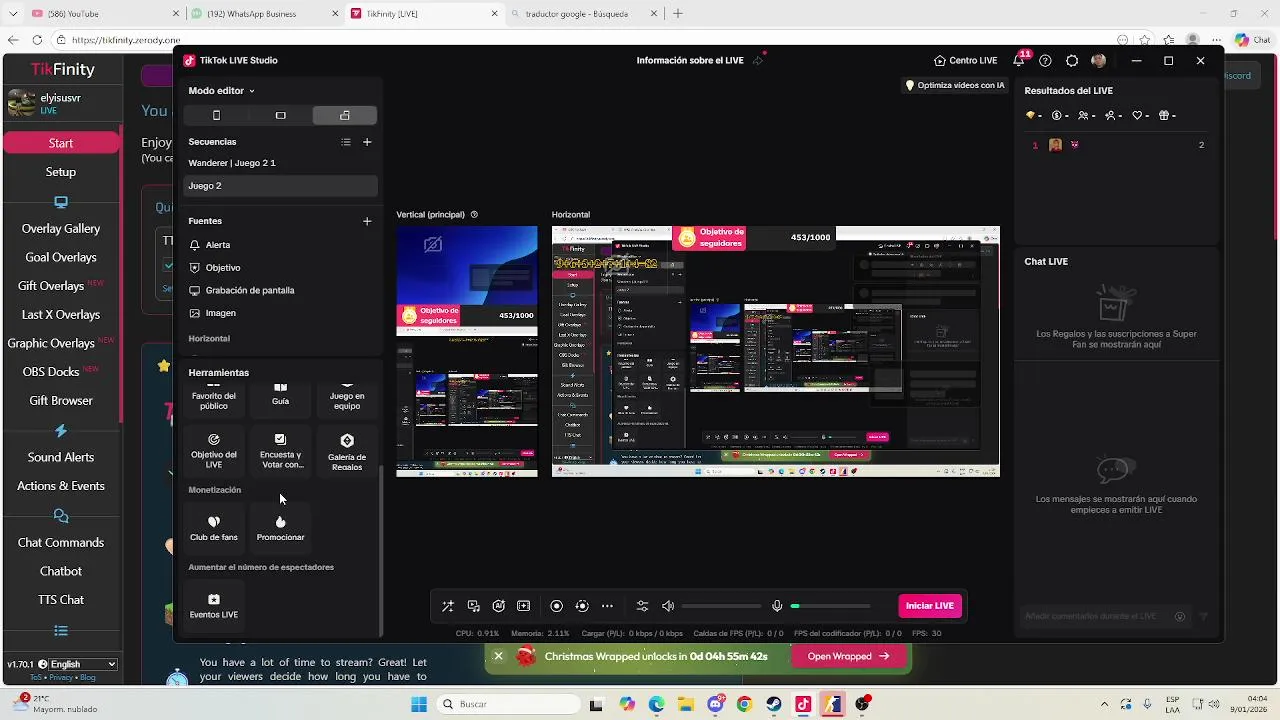Screen dimensions: 1280x720
Task: Open the Objetivo del LIVE tool
Action: (214, 451)
